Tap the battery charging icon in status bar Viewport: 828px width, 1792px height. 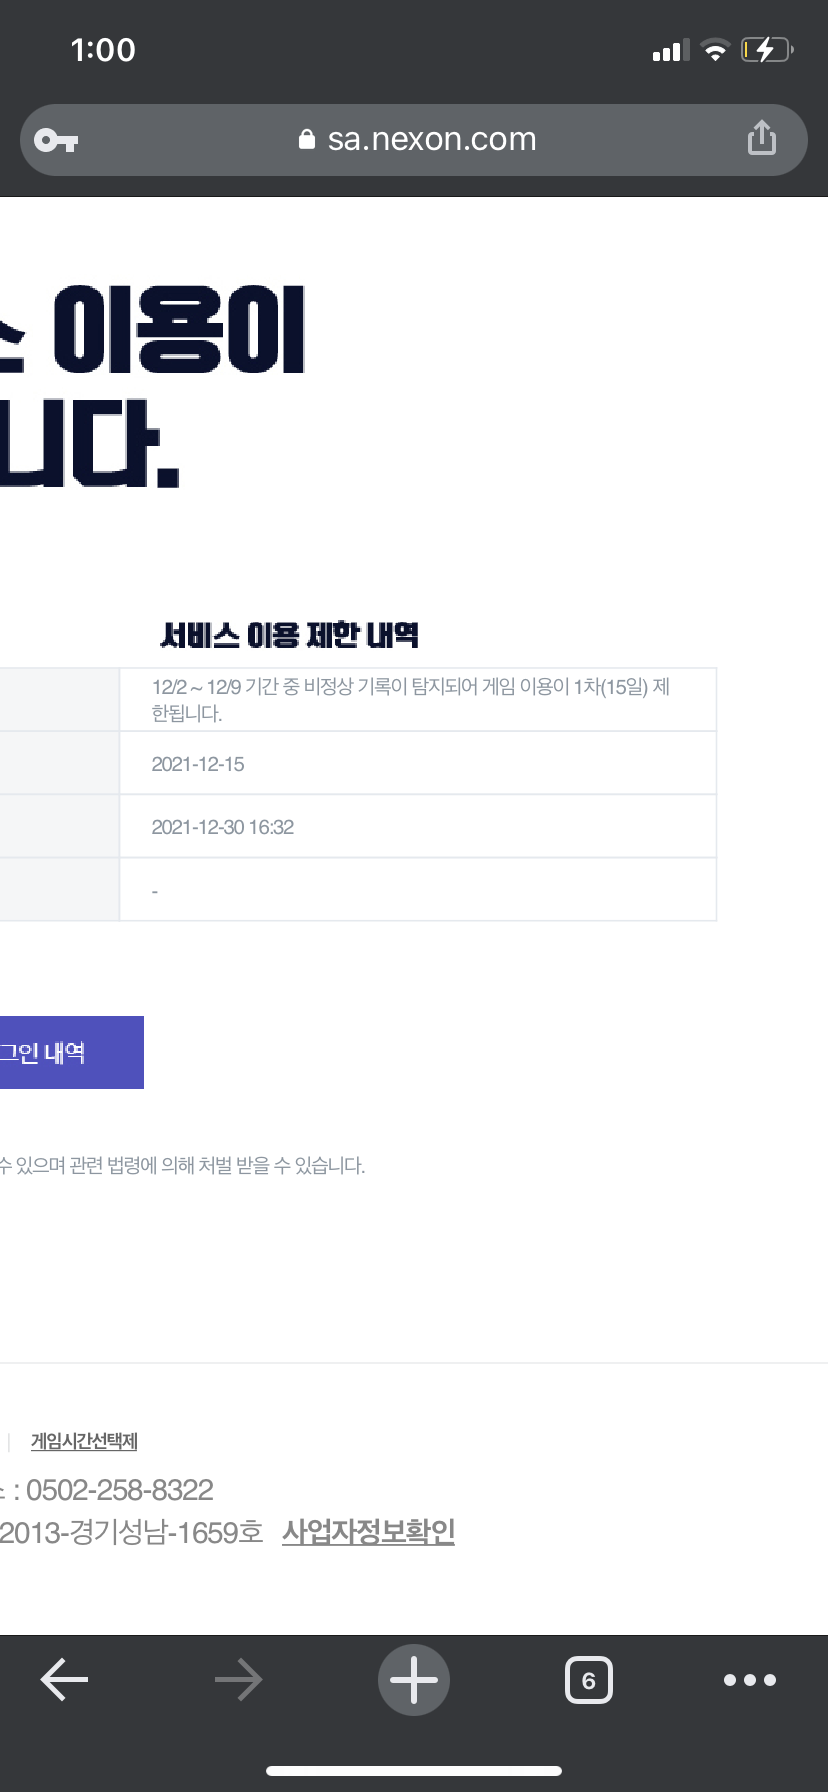coord(766,49)
